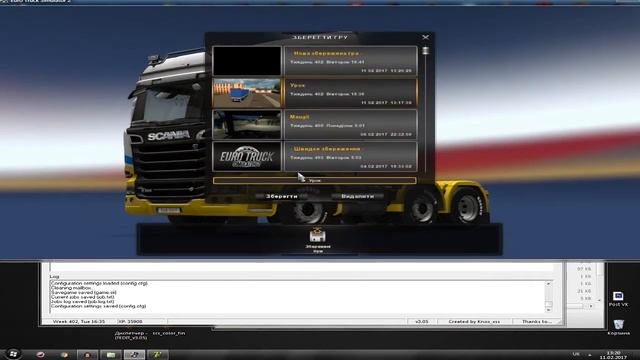Screen dimensions: 640x360
Task: Click the save name input field
Action: (x=315, y=180)
